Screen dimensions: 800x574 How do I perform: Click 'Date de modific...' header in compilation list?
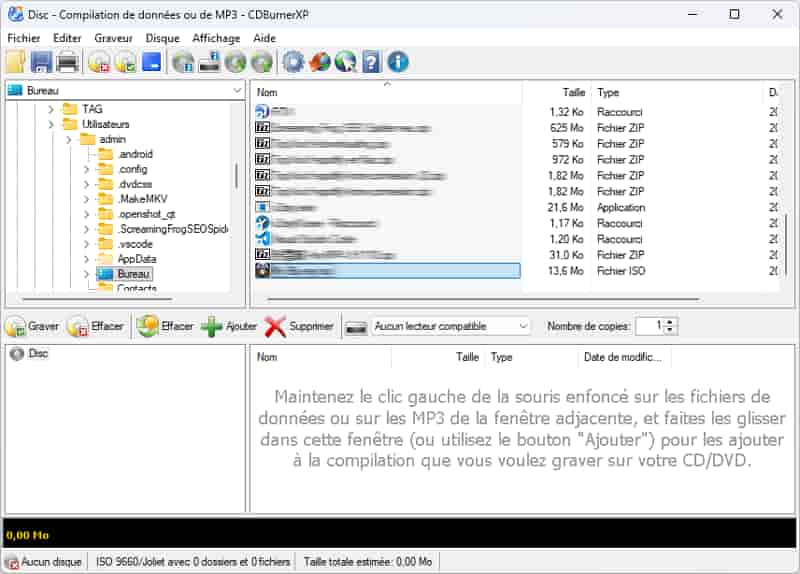pyautogui.click(x=624, y=357)
